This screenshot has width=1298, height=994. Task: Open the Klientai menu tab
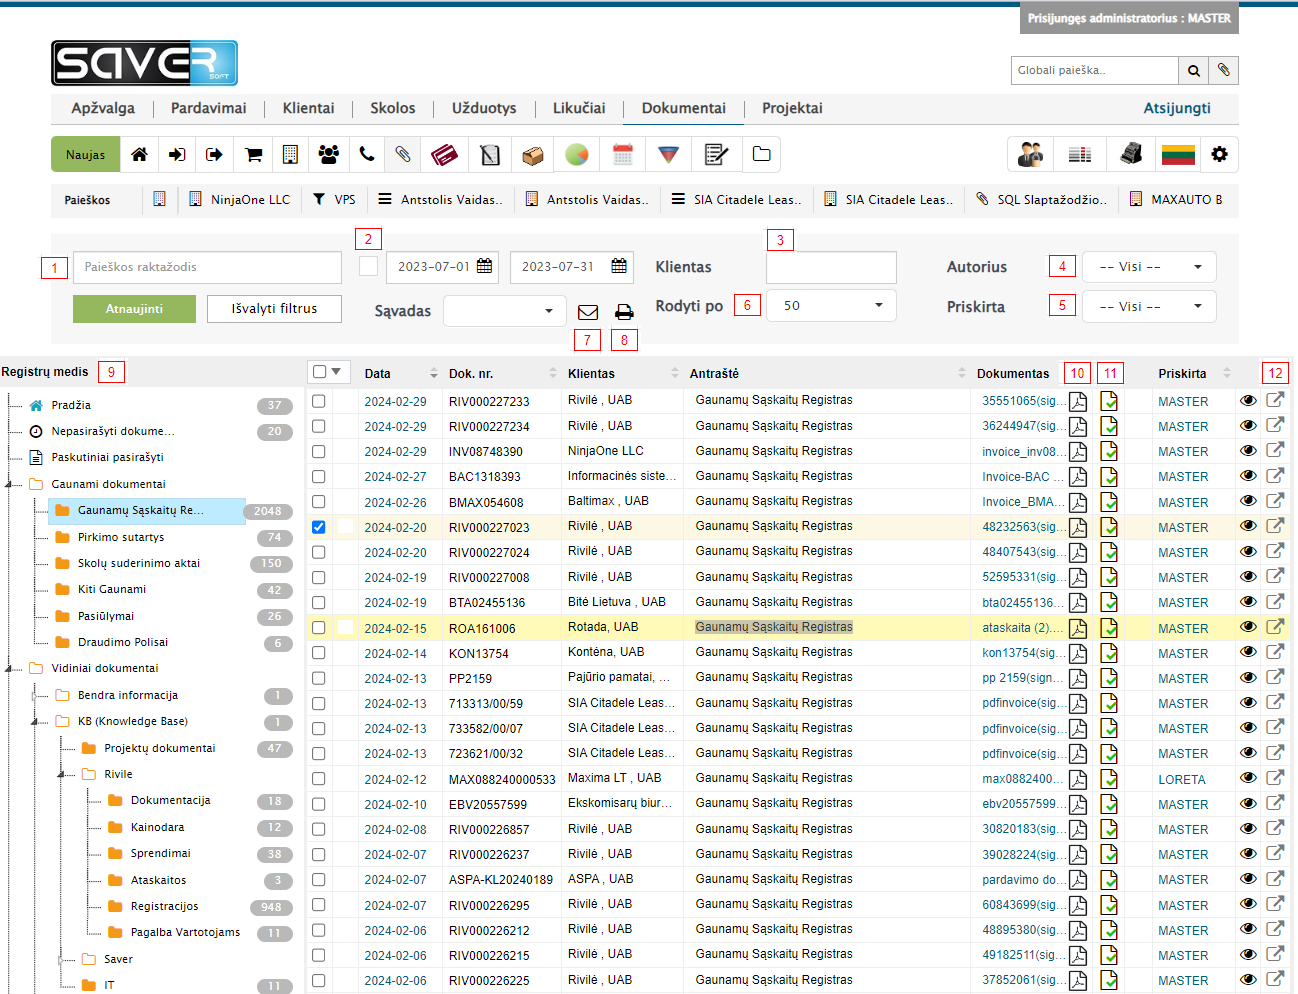(x=309, y=108)
